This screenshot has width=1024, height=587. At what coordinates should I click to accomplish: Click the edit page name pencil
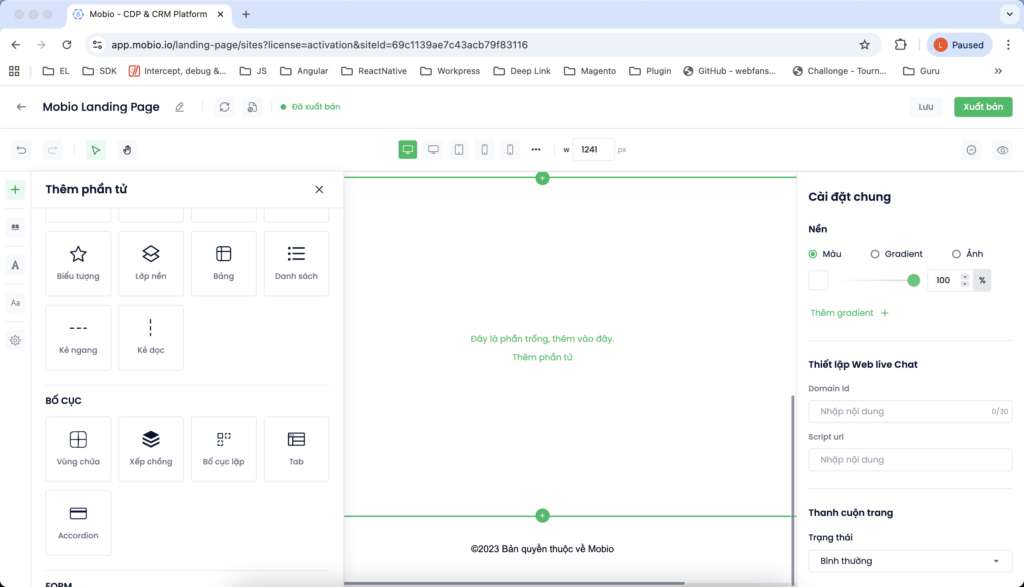pyautogui.click(x=180, y=107)
